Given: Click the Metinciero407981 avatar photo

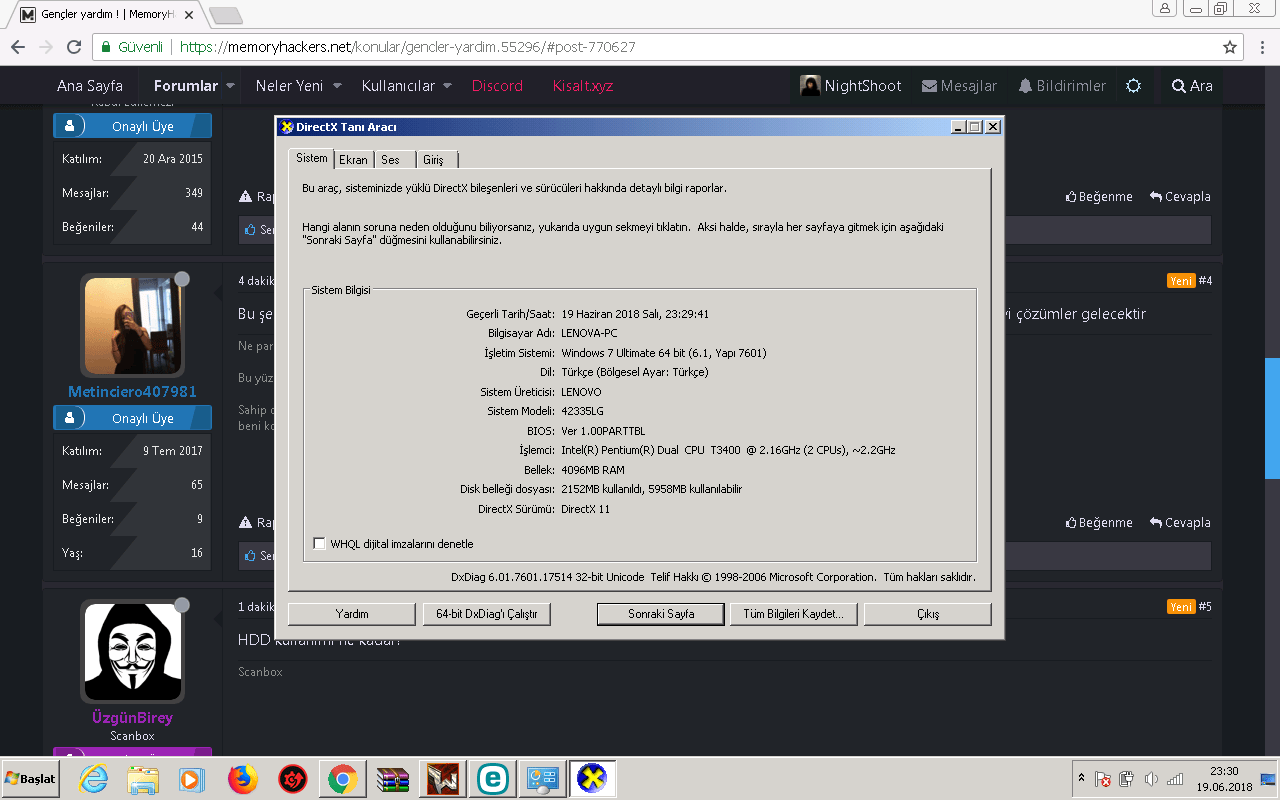Looking at the screenshot, I should (133, 326).
